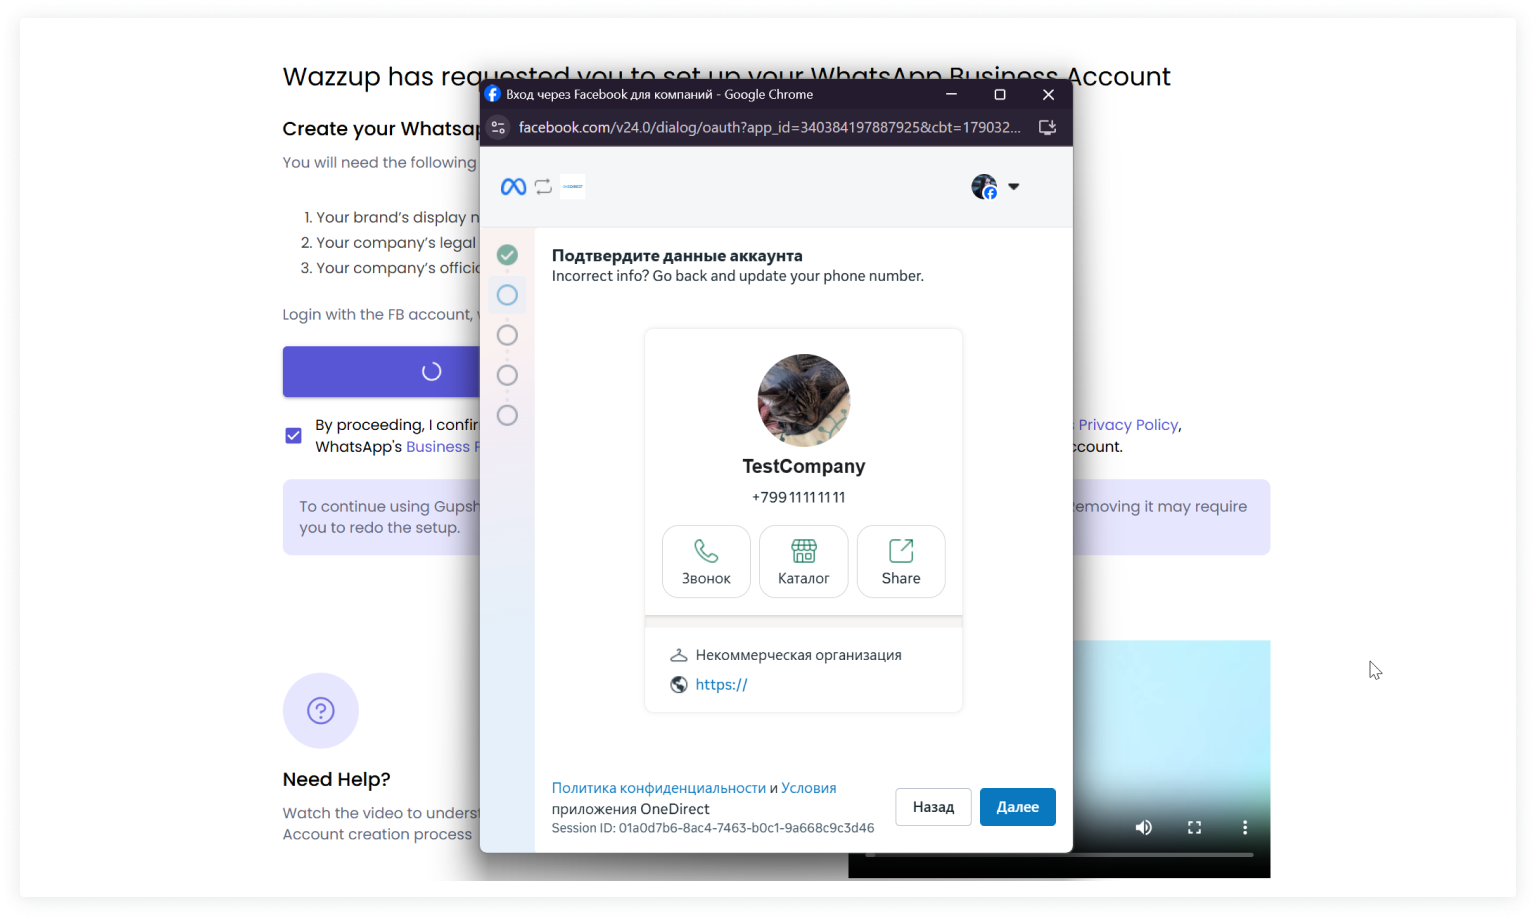The width and height of the screenshot is (1536, 919).
Task: Click the Facebook favicon in title bar
Action: tap(493, 94)
